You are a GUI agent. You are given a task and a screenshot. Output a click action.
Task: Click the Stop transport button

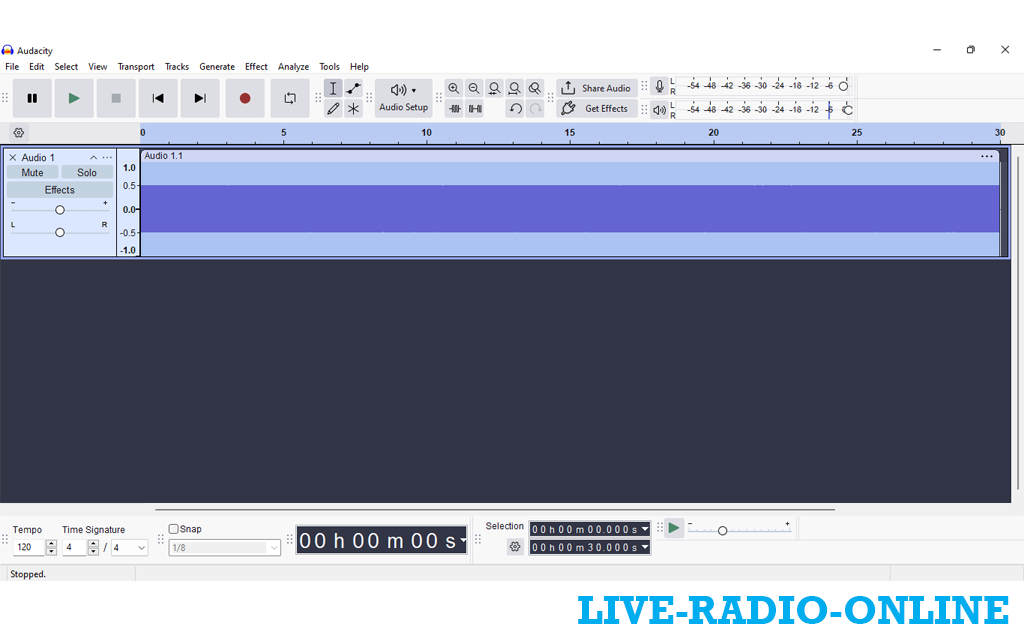tap(116, 98)
